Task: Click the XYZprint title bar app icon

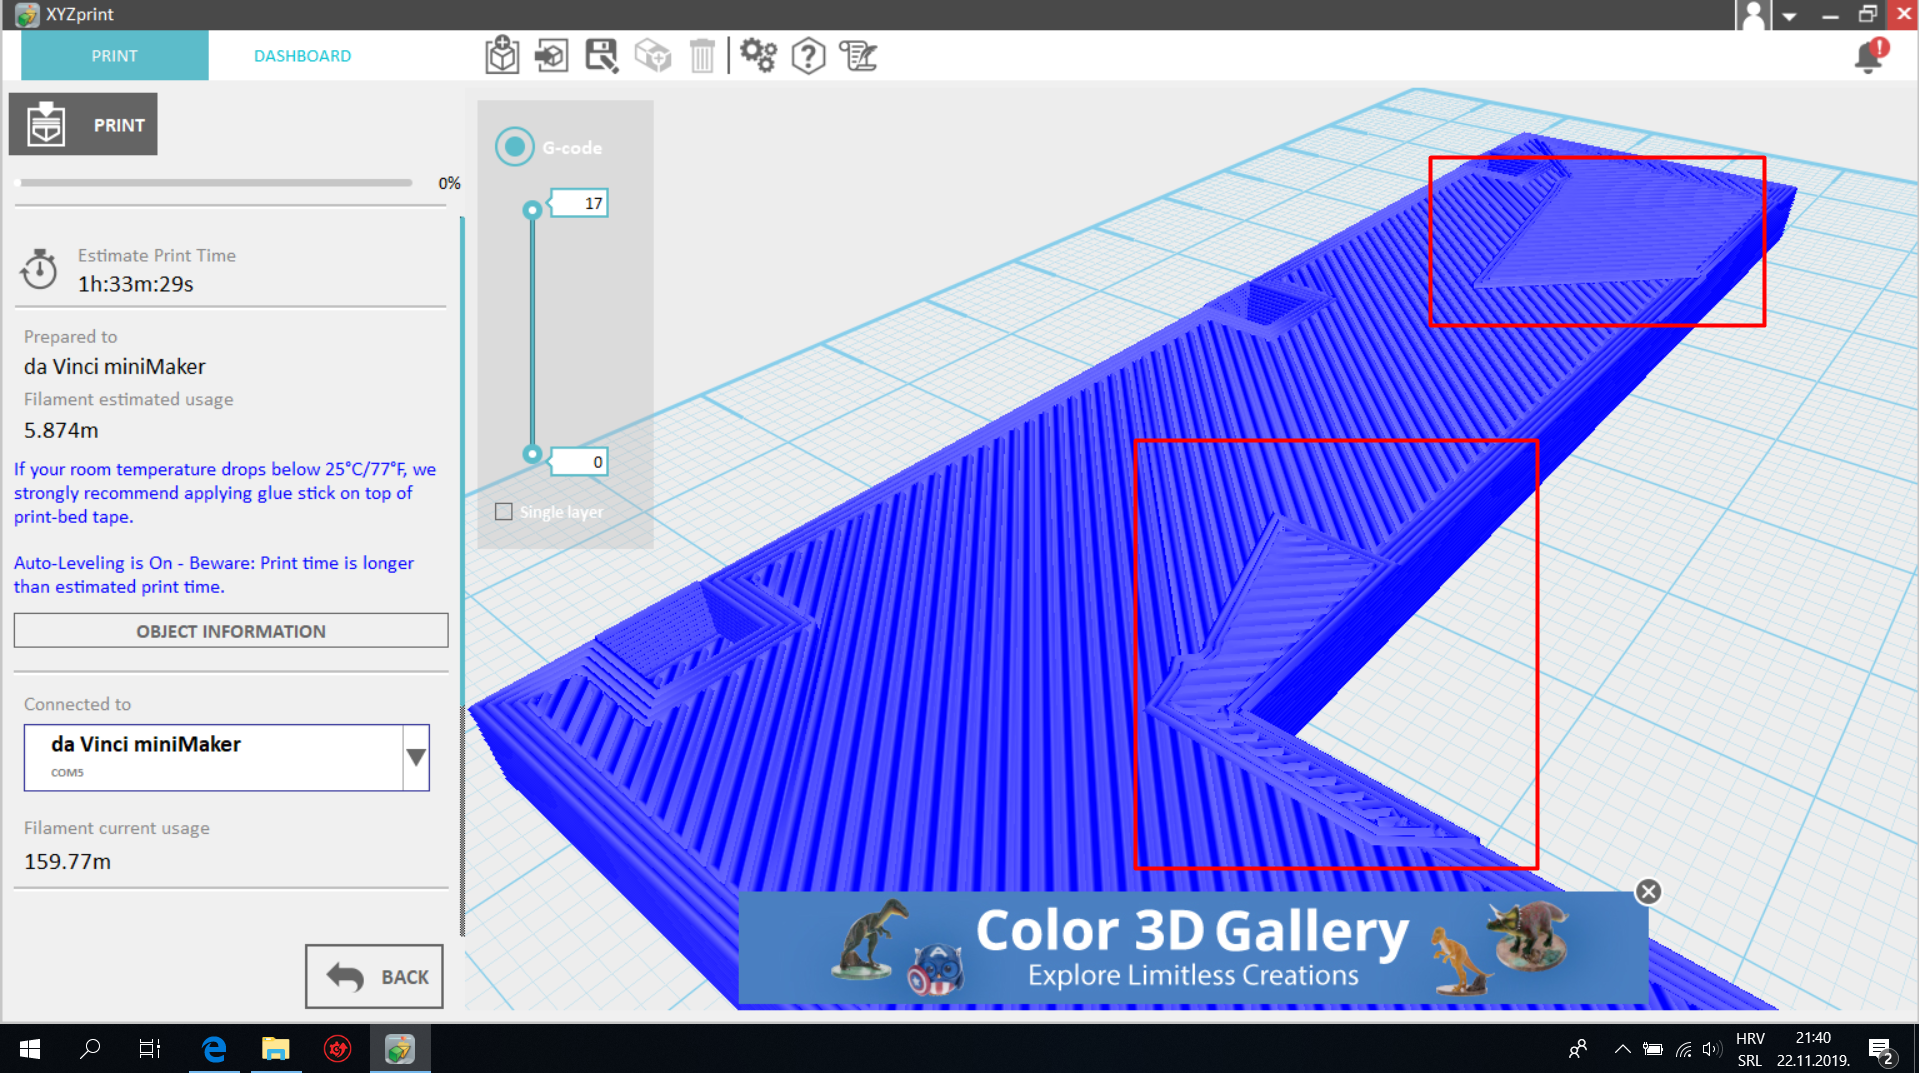Action: [x=27, y=14]
